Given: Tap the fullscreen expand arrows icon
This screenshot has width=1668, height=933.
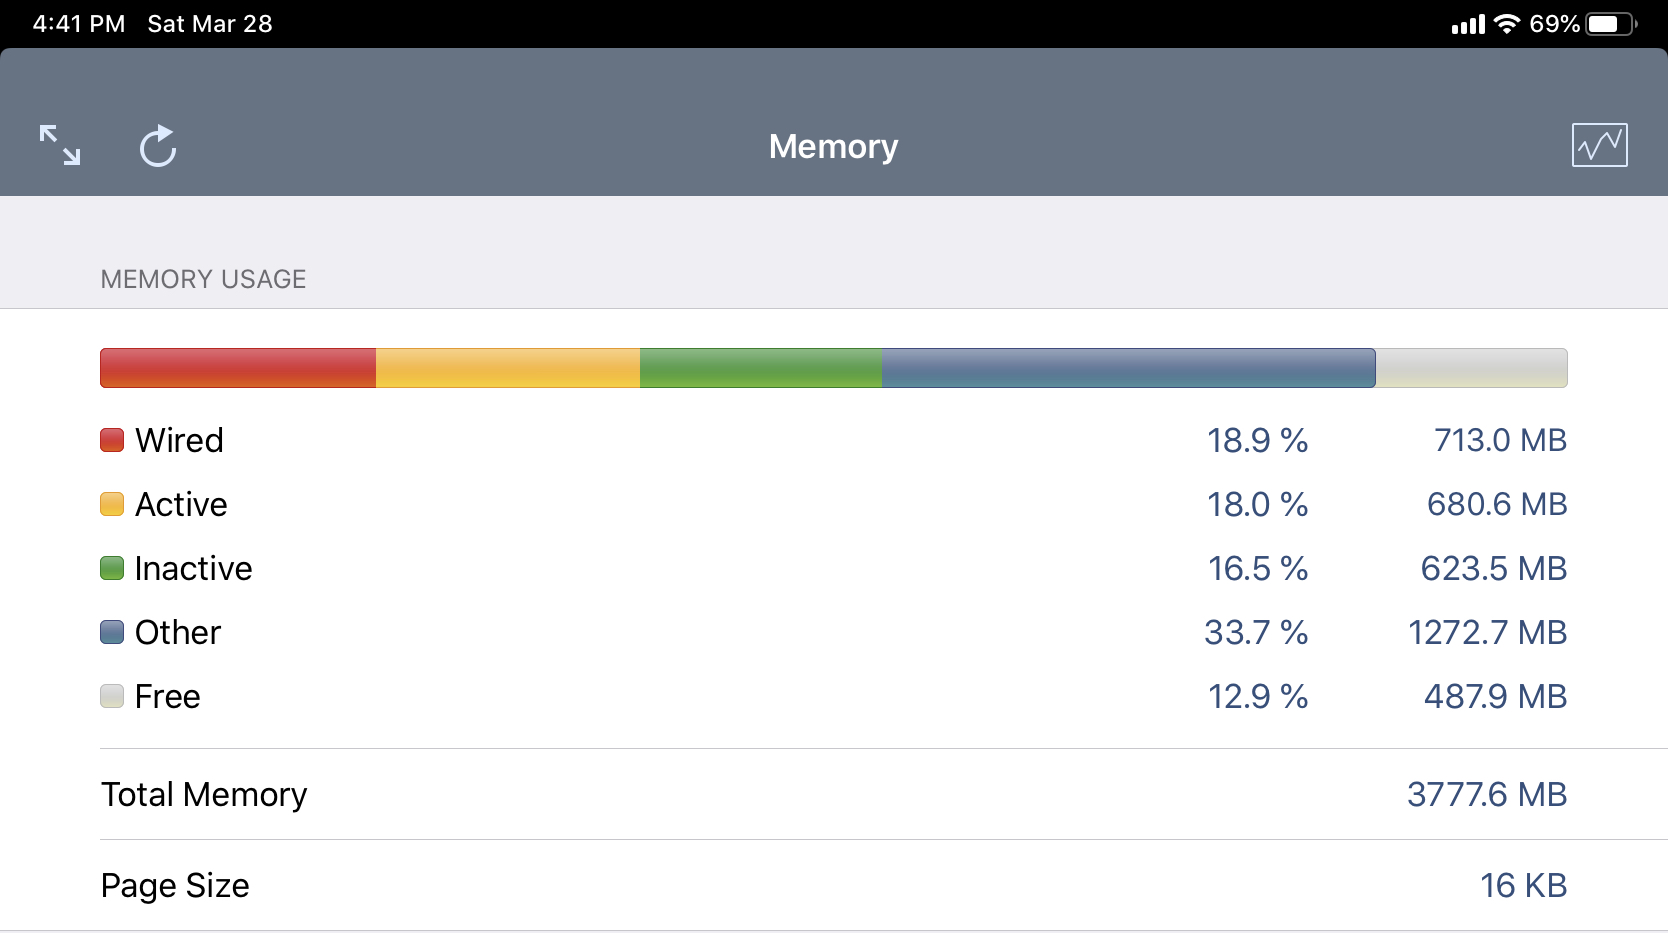Looking at the screenshot, I should [x=60, y=145].
